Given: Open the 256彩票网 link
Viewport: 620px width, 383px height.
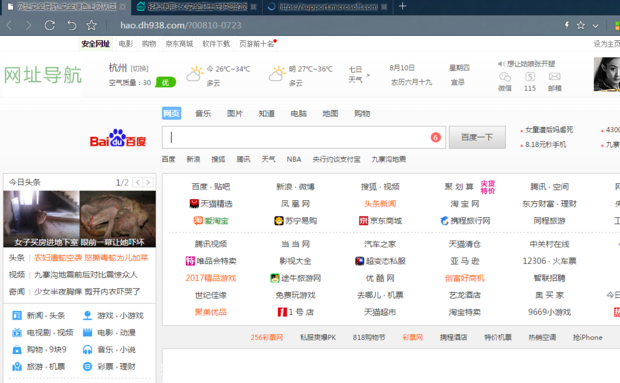Looking at the screenshot, I should pyautogui.click(x=267, y=337).
